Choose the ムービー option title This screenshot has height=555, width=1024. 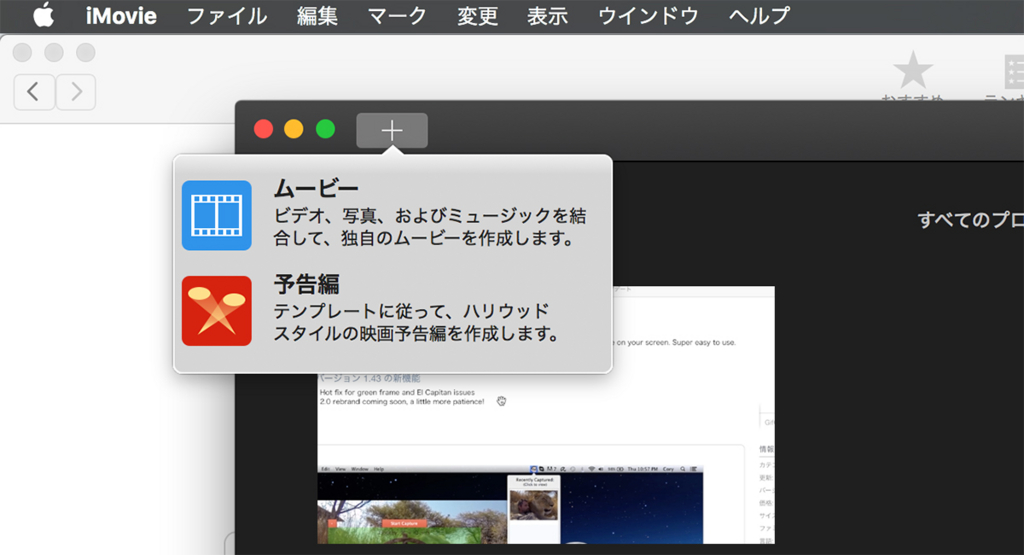[316, 189]
